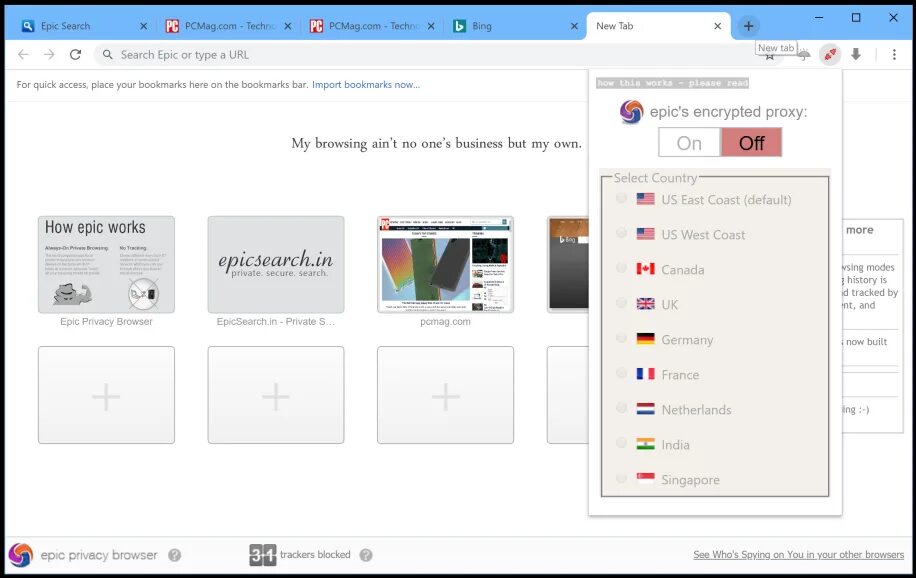Click the Epic logo in proxy popup
Screen dimensions: 916x578
click(632, 112)
